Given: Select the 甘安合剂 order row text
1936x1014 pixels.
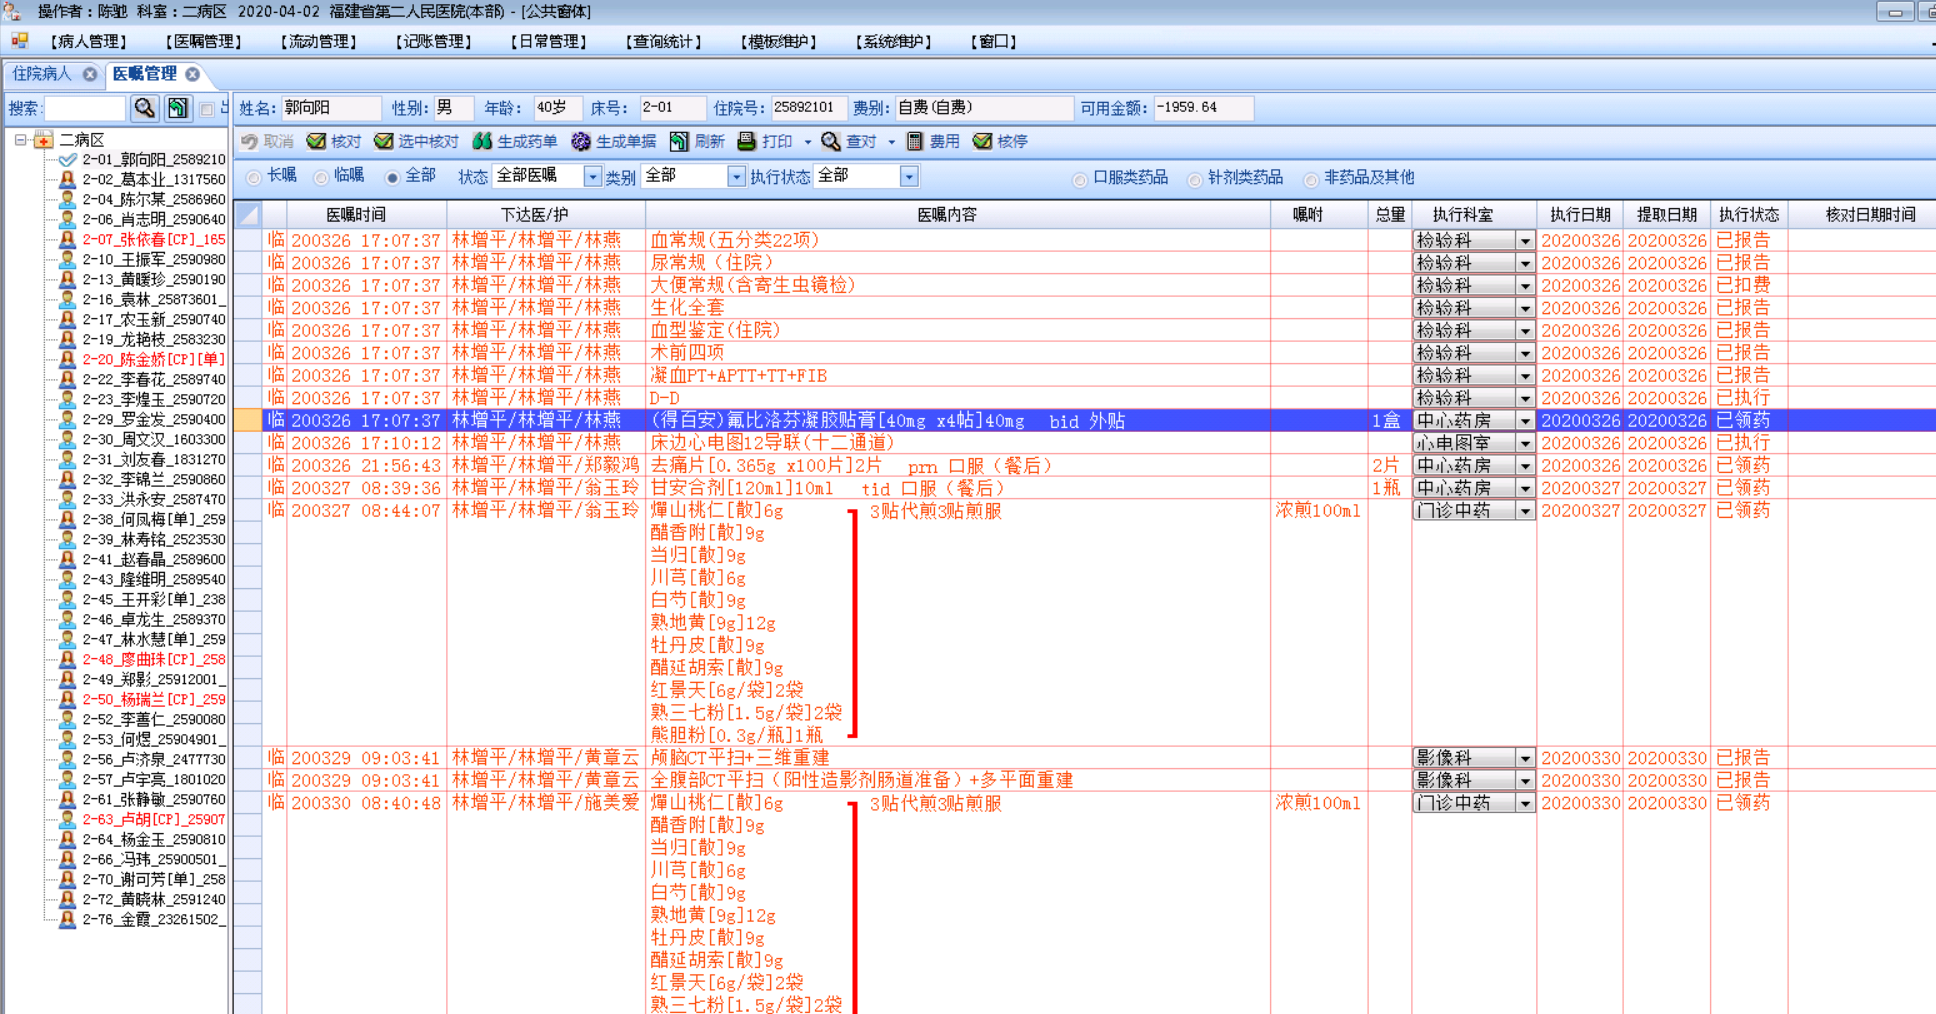Looking at the screenshot, I should tap(827, 489).
